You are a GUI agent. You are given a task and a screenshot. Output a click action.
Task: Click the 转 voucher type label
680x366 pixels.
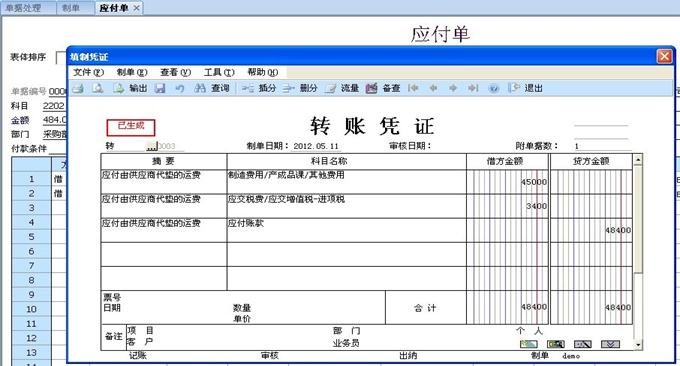(110, 146)
